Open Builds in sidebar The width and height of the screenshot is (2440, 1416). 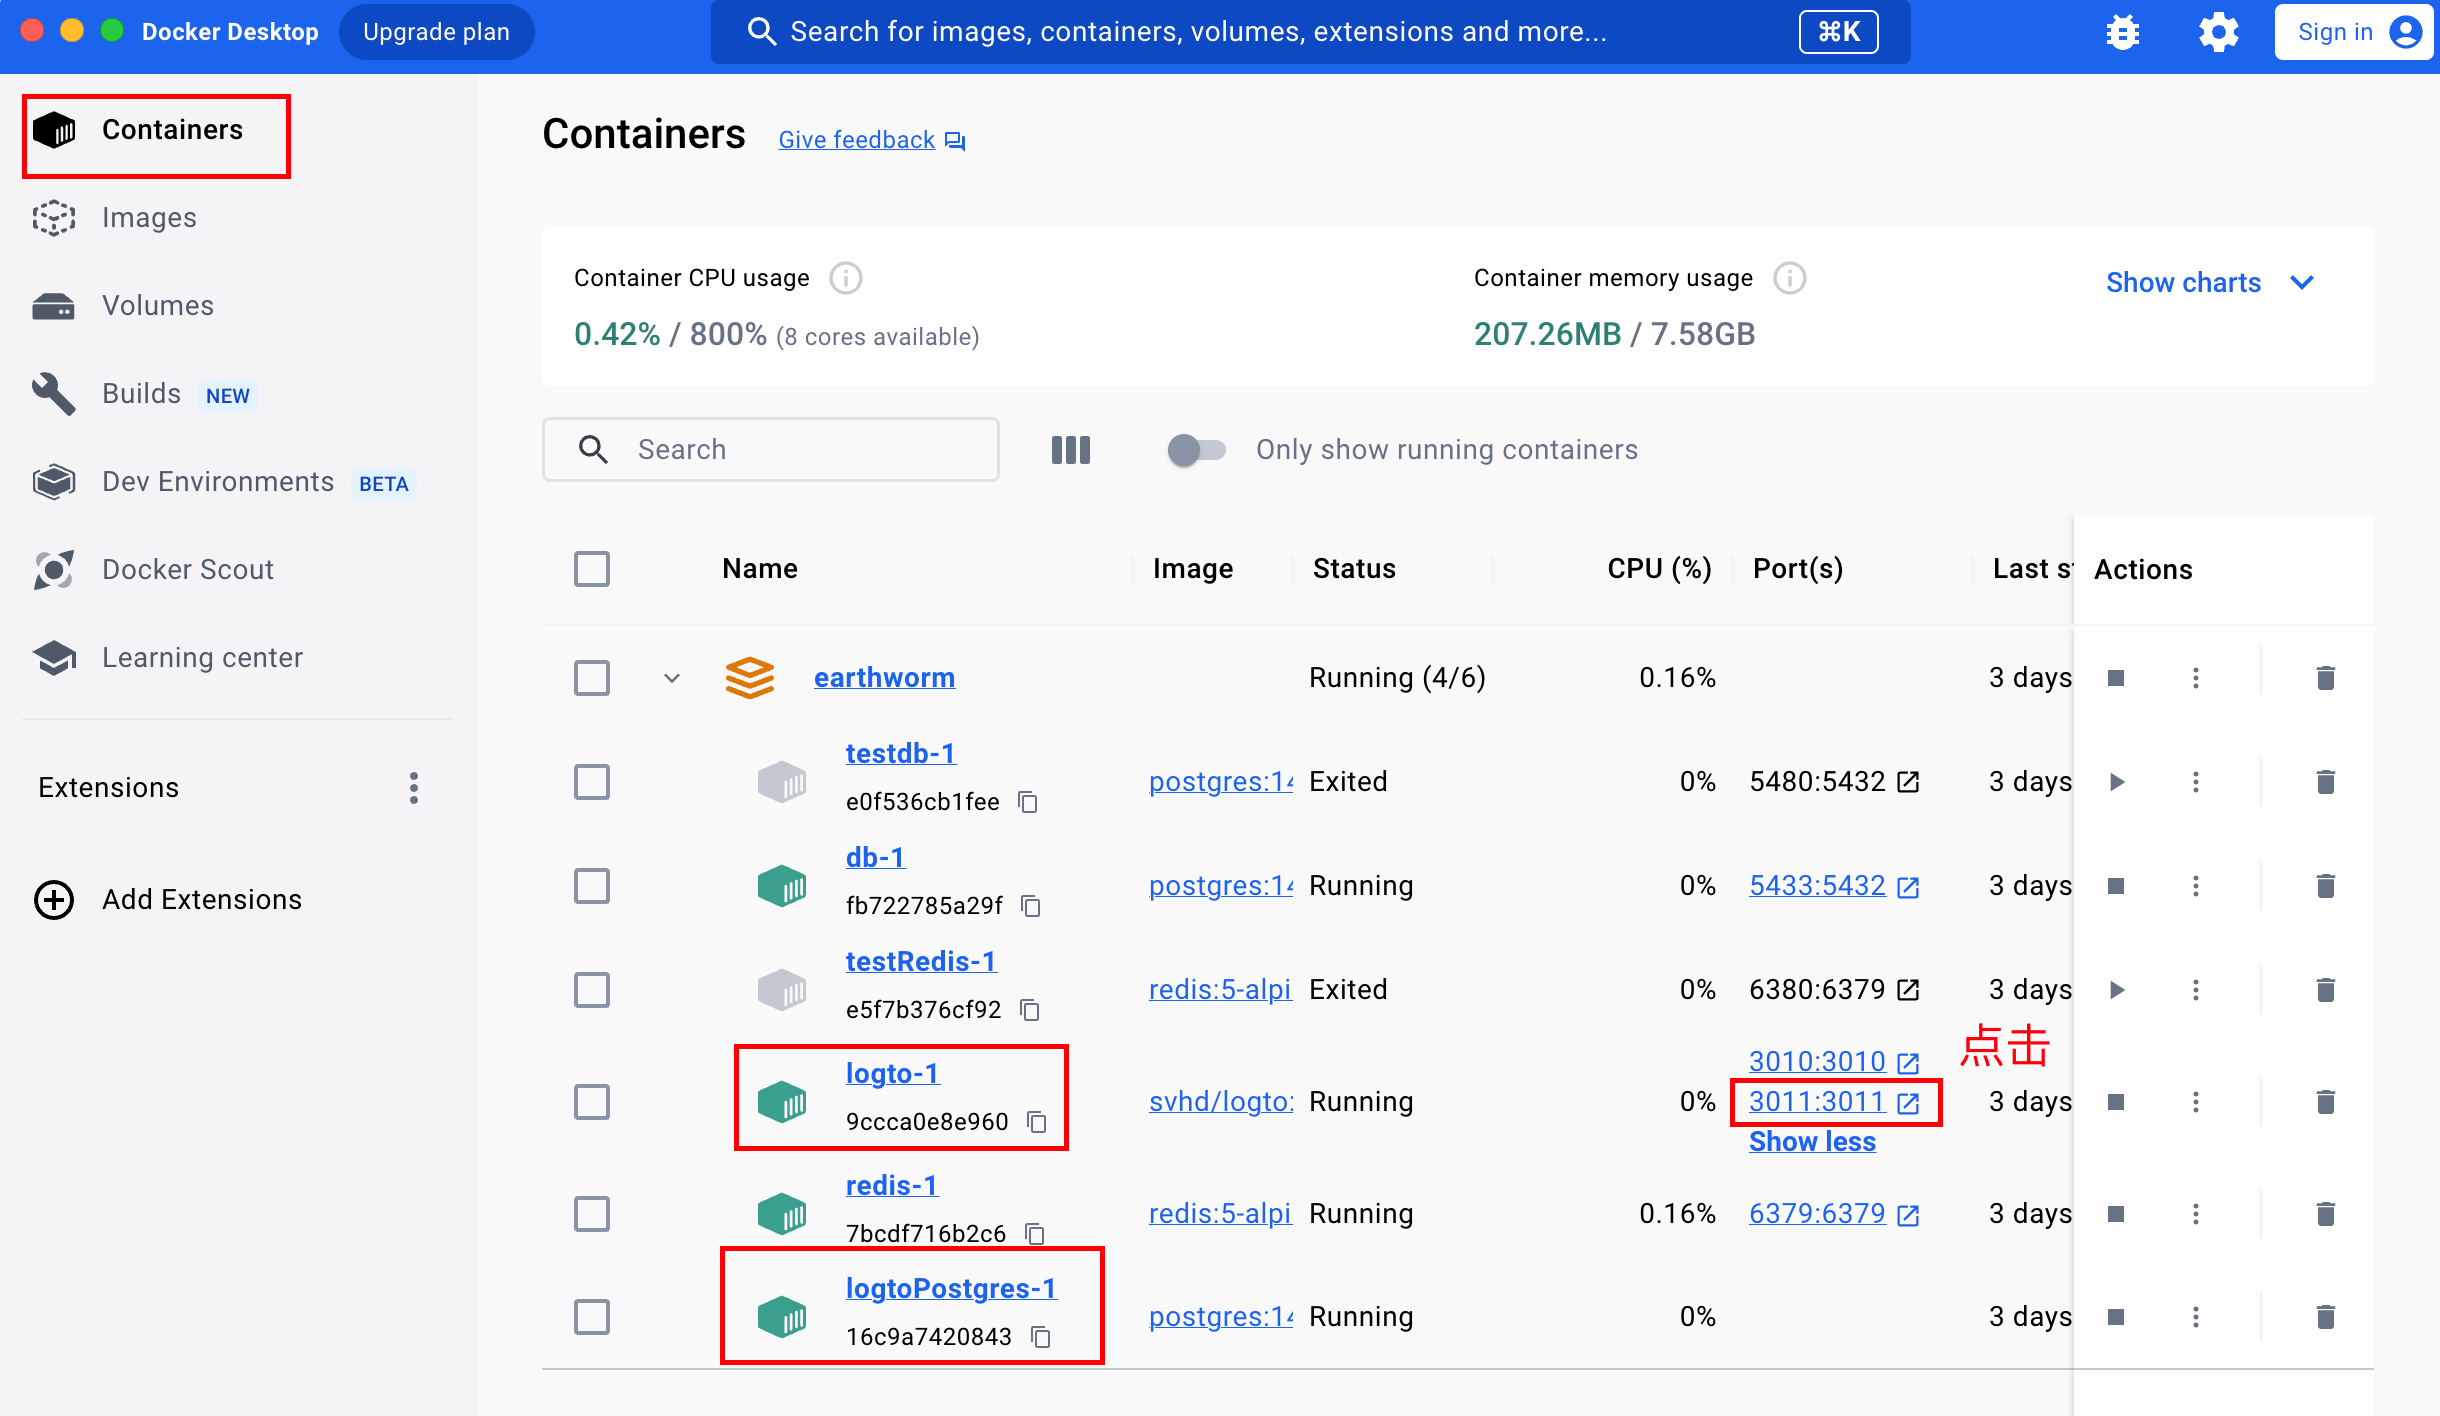[142, 394]
